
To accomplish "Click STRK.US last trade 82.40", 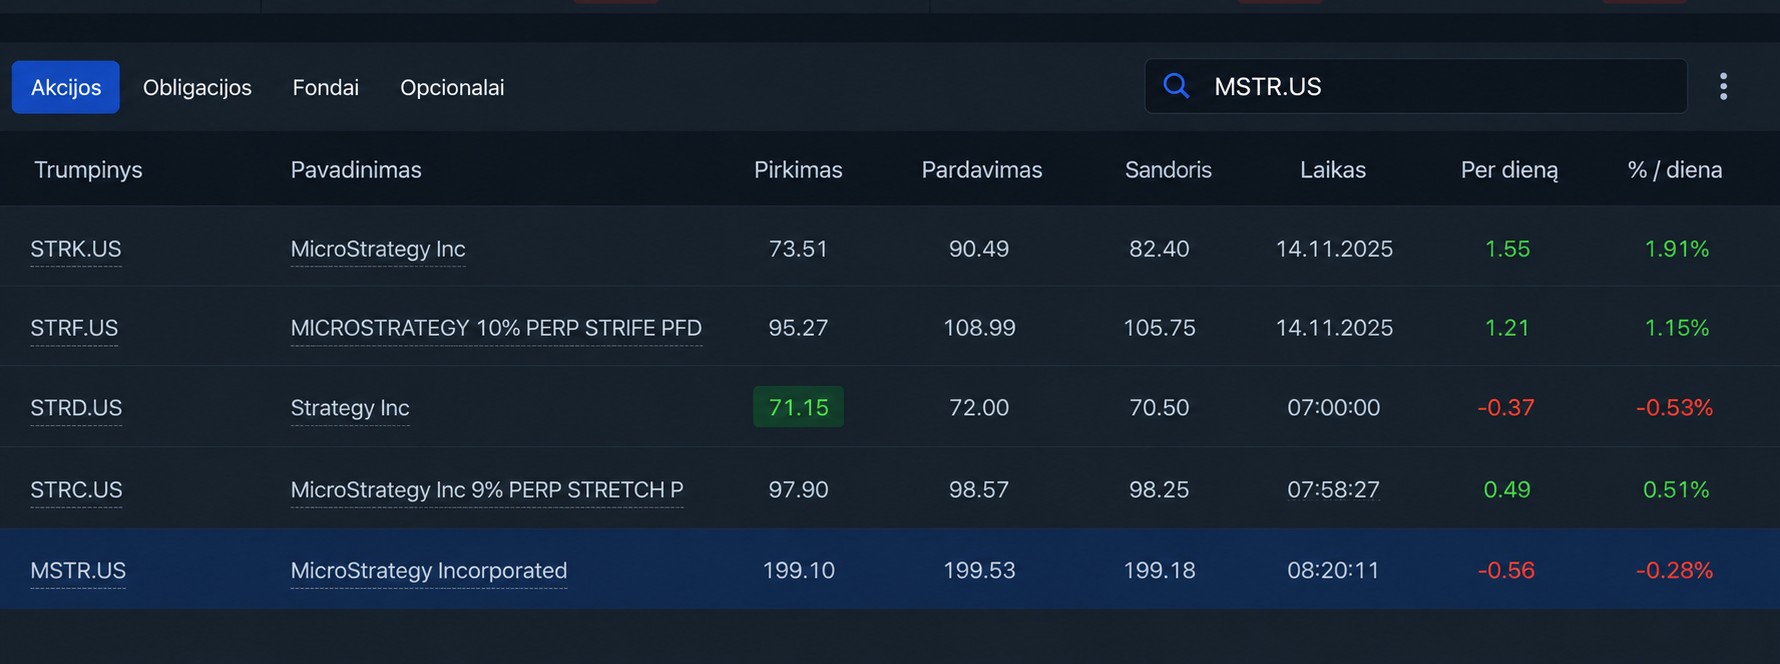I will [x=1159, y=249].
